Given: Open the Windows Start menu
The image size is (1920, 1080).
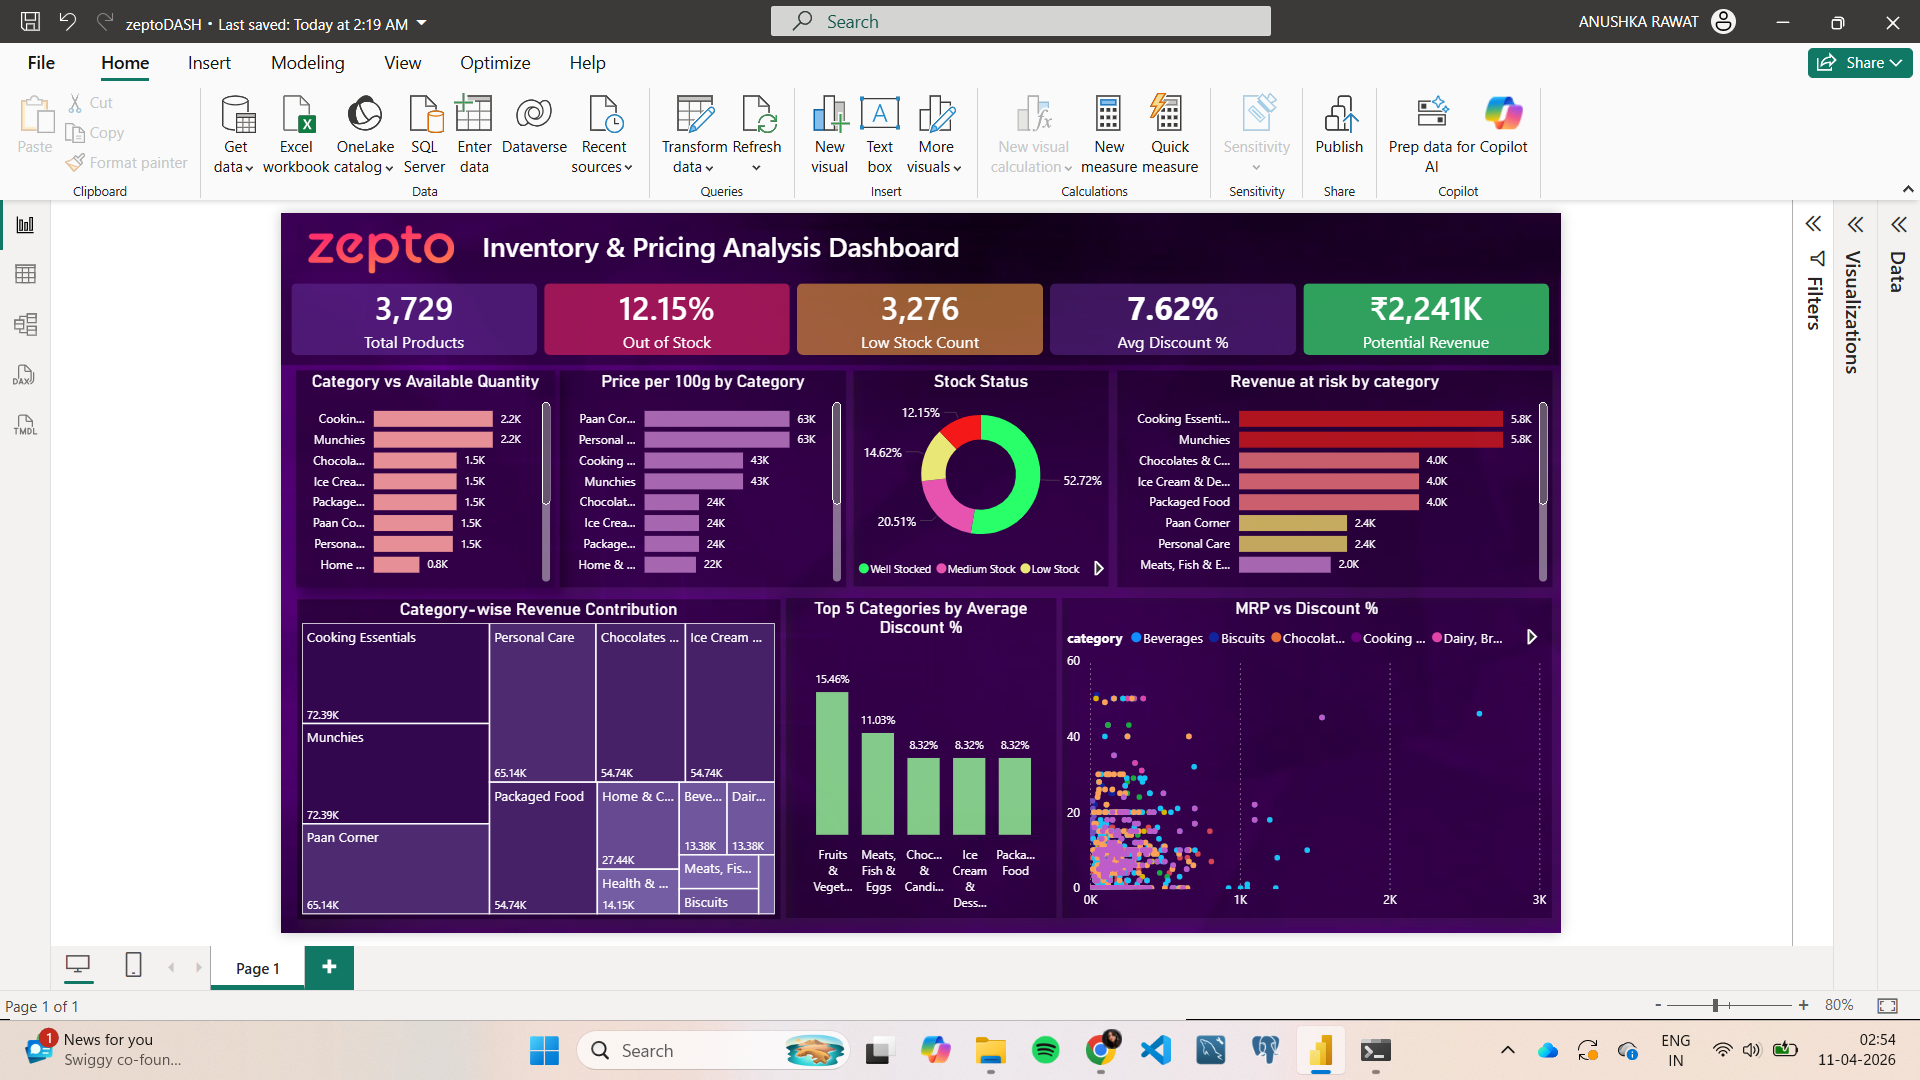Looking at the screenshot, I should (544, 1050).
